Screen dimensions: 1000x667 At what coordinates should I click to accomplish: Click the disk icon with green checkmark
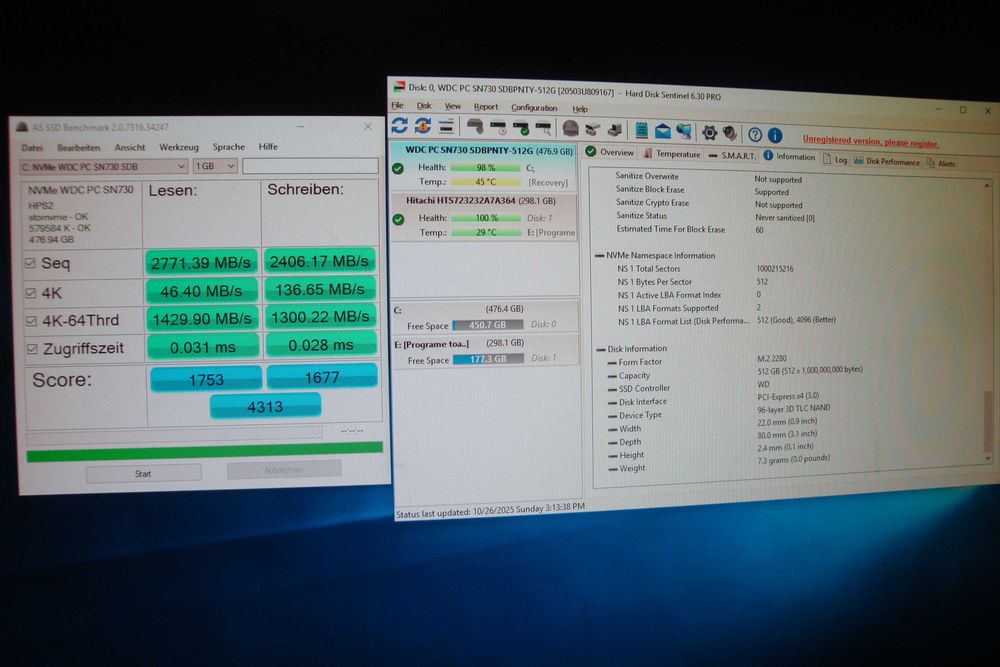coord(520,128)
